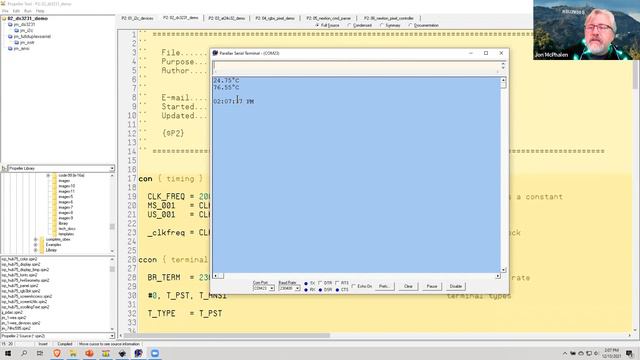The image size is (640, 360).
Task: Open the Com Port dropdown
Action: tap(272, 289)
